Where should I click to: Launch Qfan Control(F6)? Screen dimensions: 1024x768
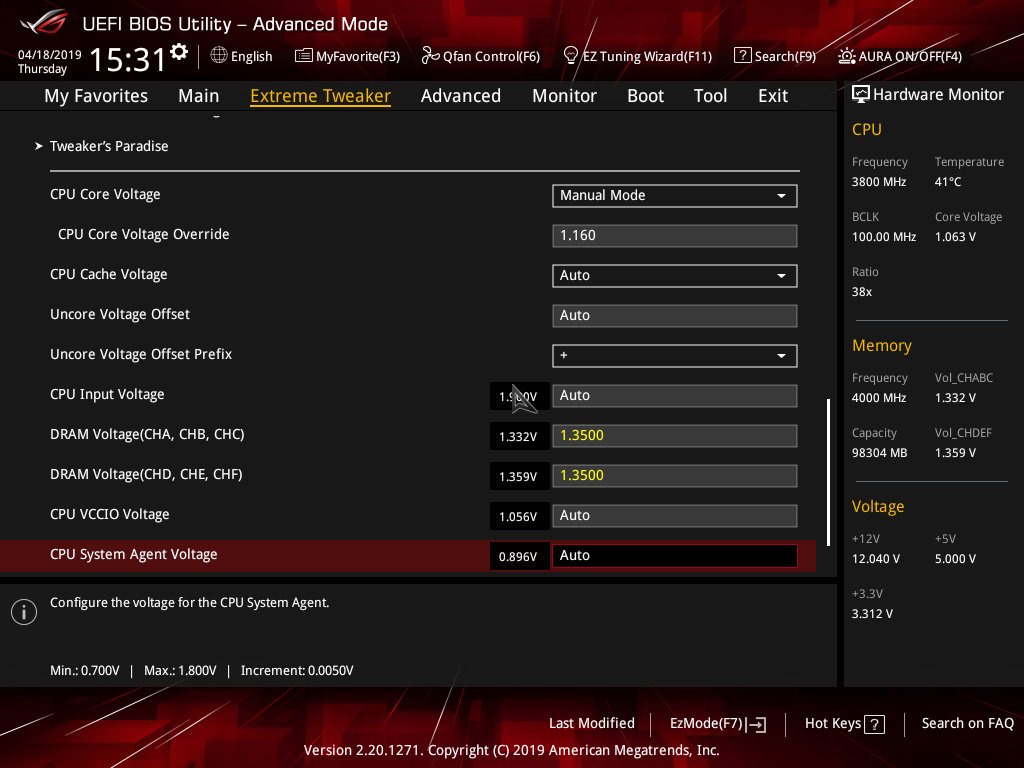point(481,56)
